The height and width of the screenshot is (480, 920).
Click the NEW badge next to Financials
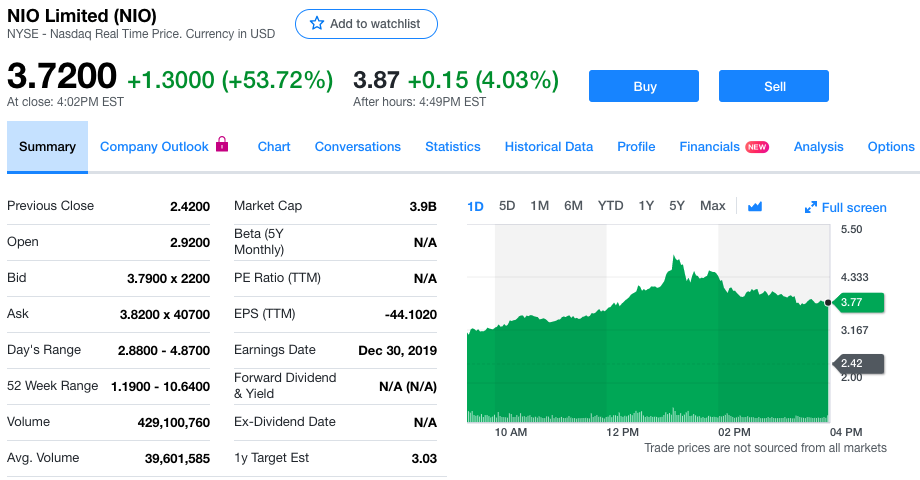tap(757, 147)
